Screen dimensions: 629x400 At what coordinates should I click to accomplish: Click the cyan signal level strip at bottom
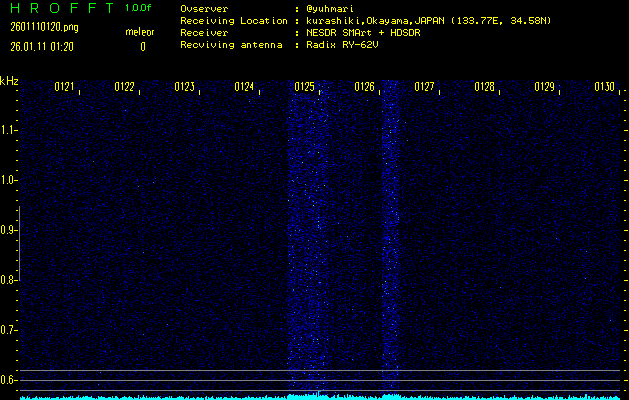pyautogui.click(x=314, y=396)
